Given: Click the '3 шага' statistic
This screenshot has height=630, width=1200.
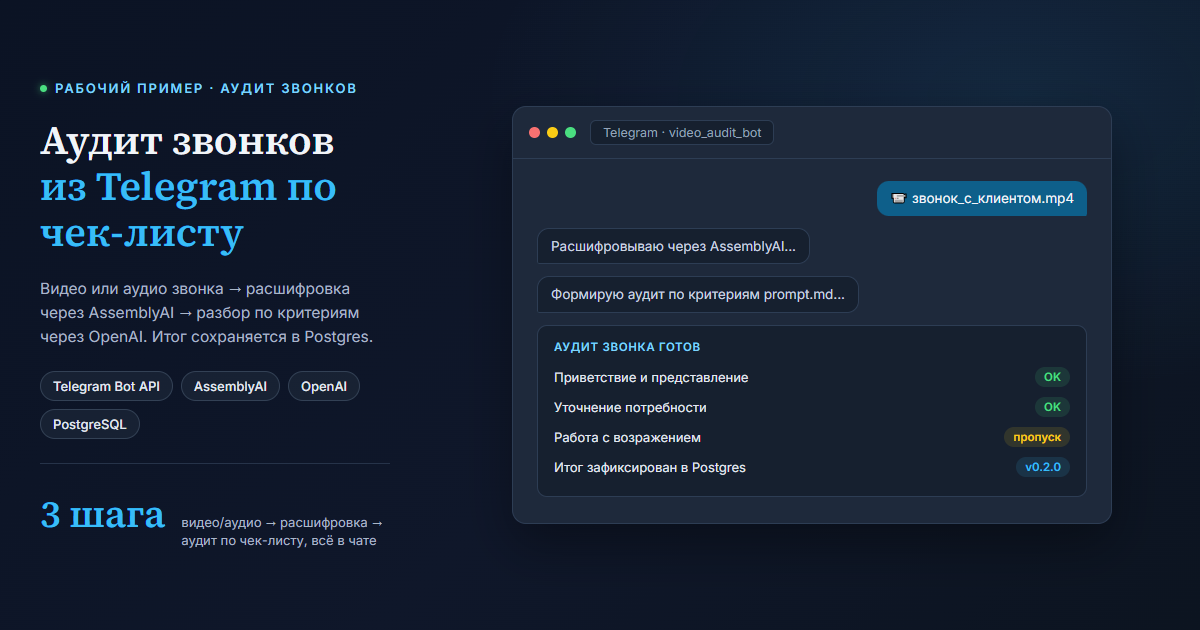Looking at the screenshot, I should 102,515.
